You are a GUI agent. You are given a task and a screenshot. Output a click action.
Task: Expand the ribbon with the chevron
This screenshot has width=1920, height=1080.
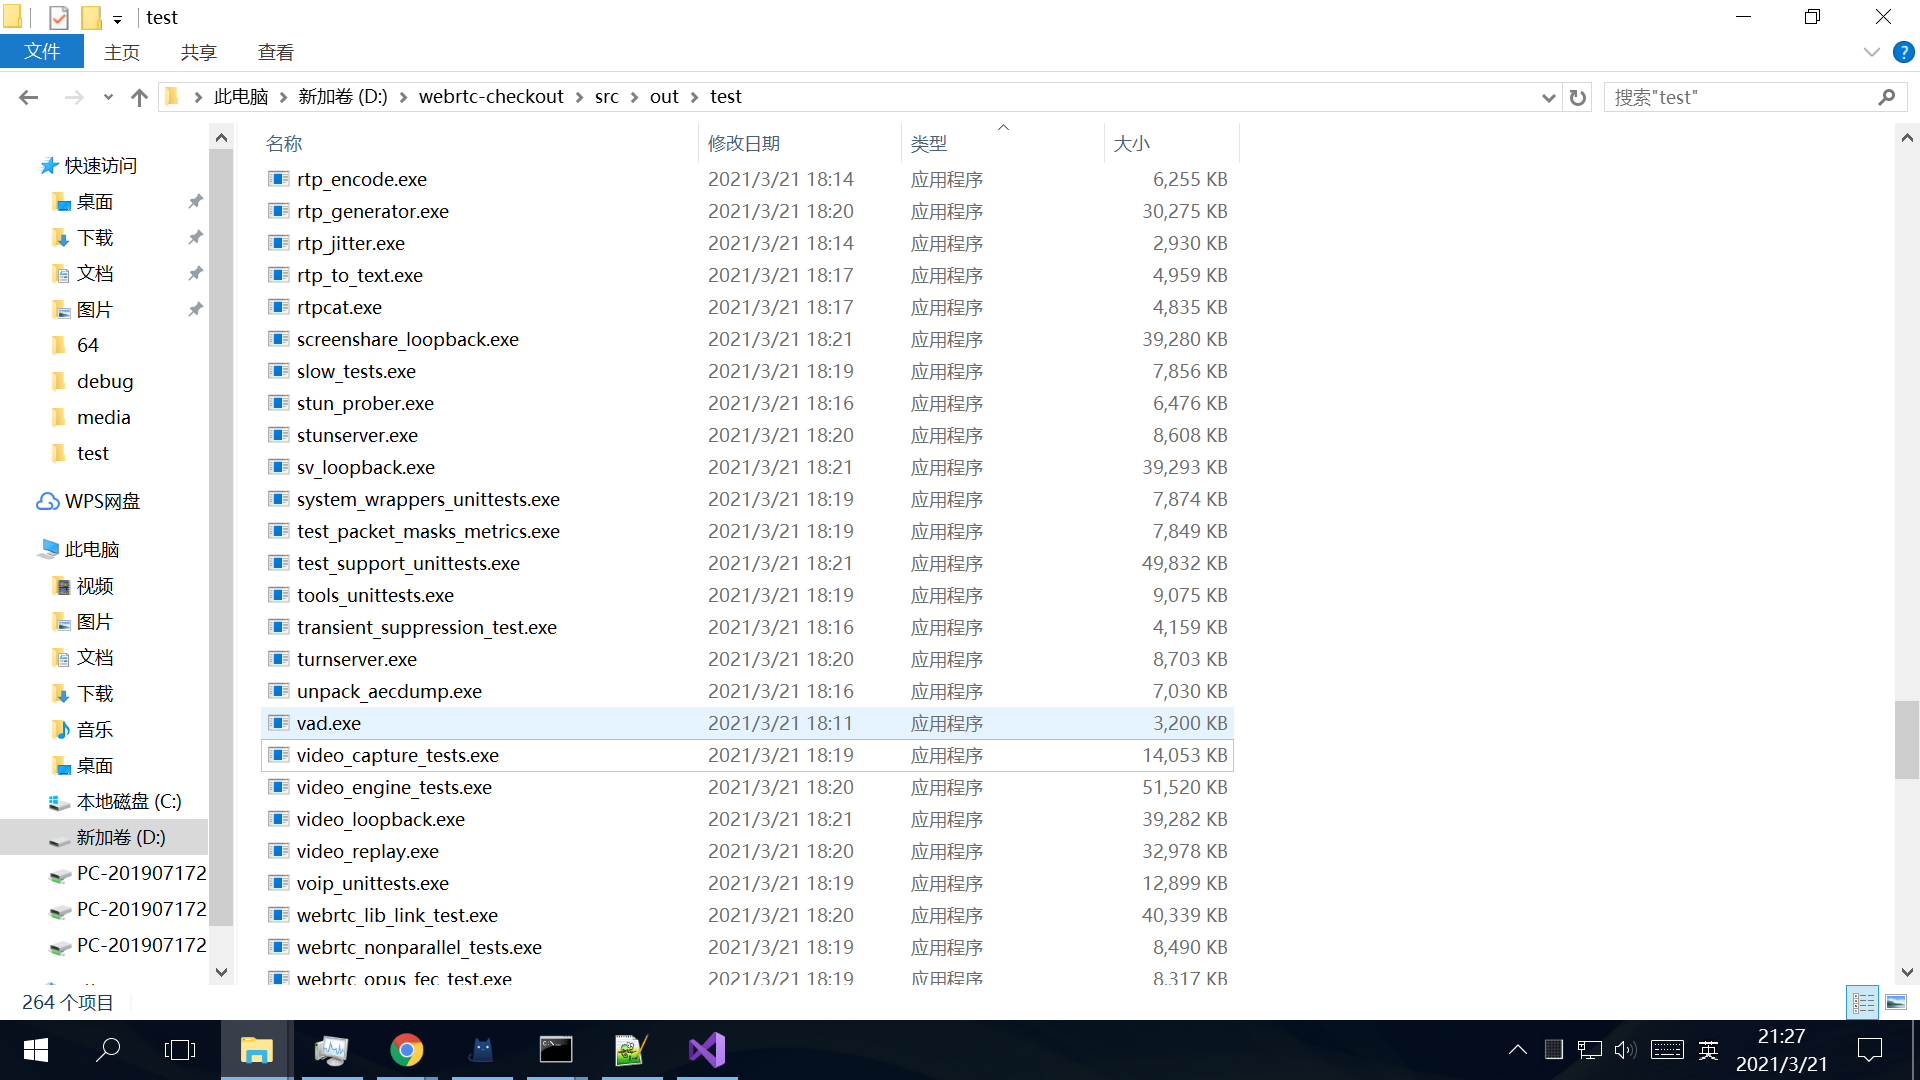click(1871, 52)
